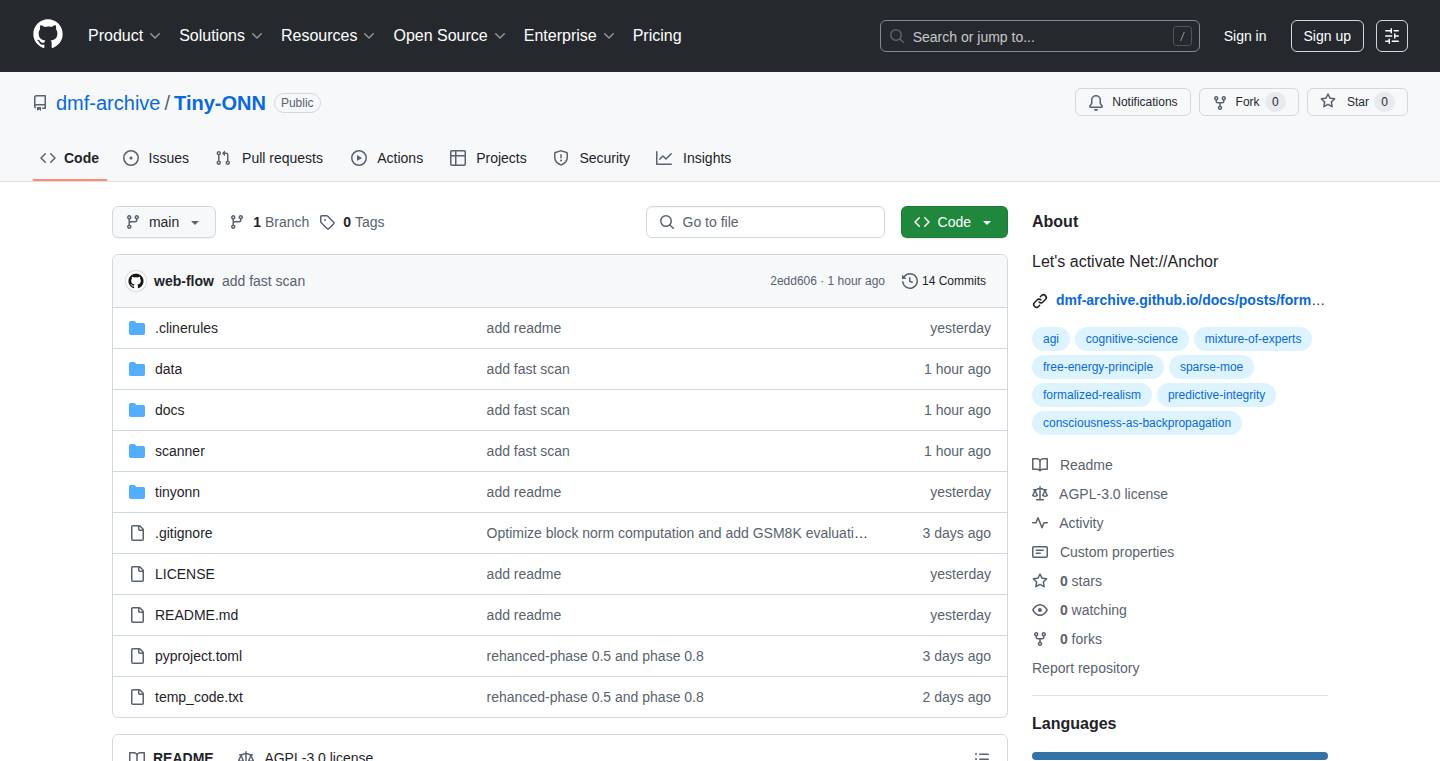Switch to the Actions tab
1440x761 pixels.
387,158
